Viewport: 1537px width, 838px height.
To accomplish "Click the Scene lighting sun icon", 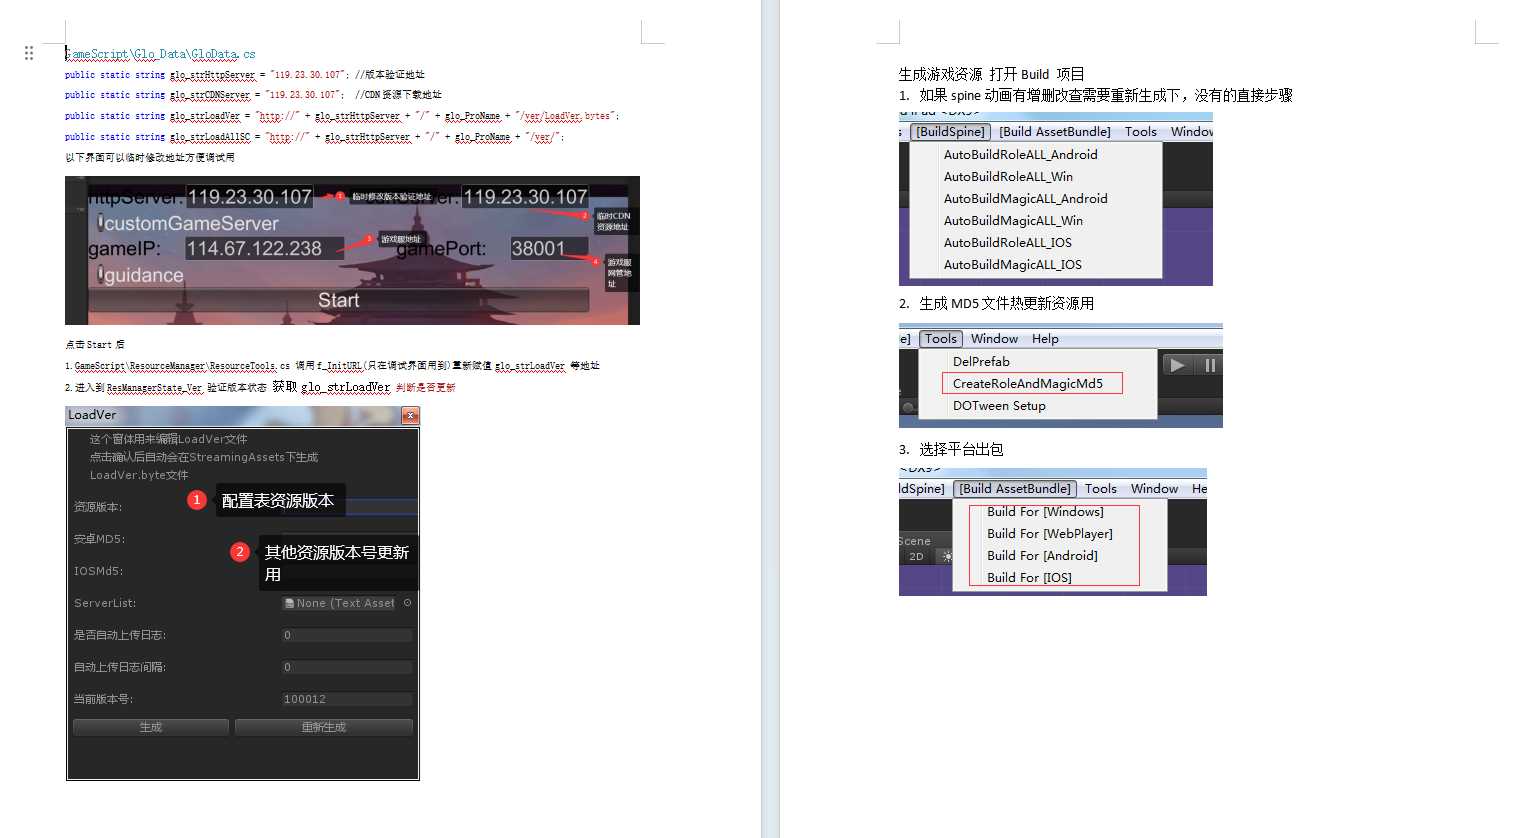I will tap(946, 557).
